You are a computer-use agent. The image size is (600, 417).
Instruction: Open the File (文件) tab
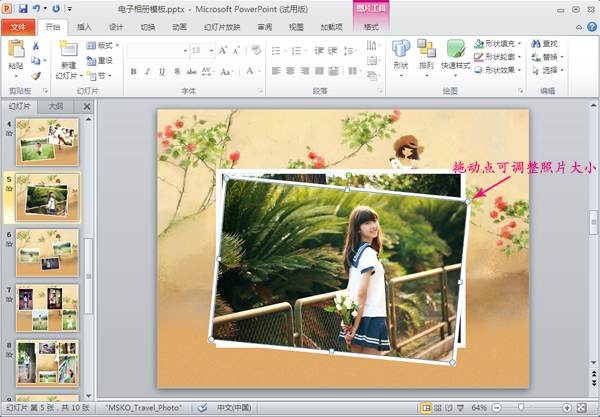tap(18, 27)
